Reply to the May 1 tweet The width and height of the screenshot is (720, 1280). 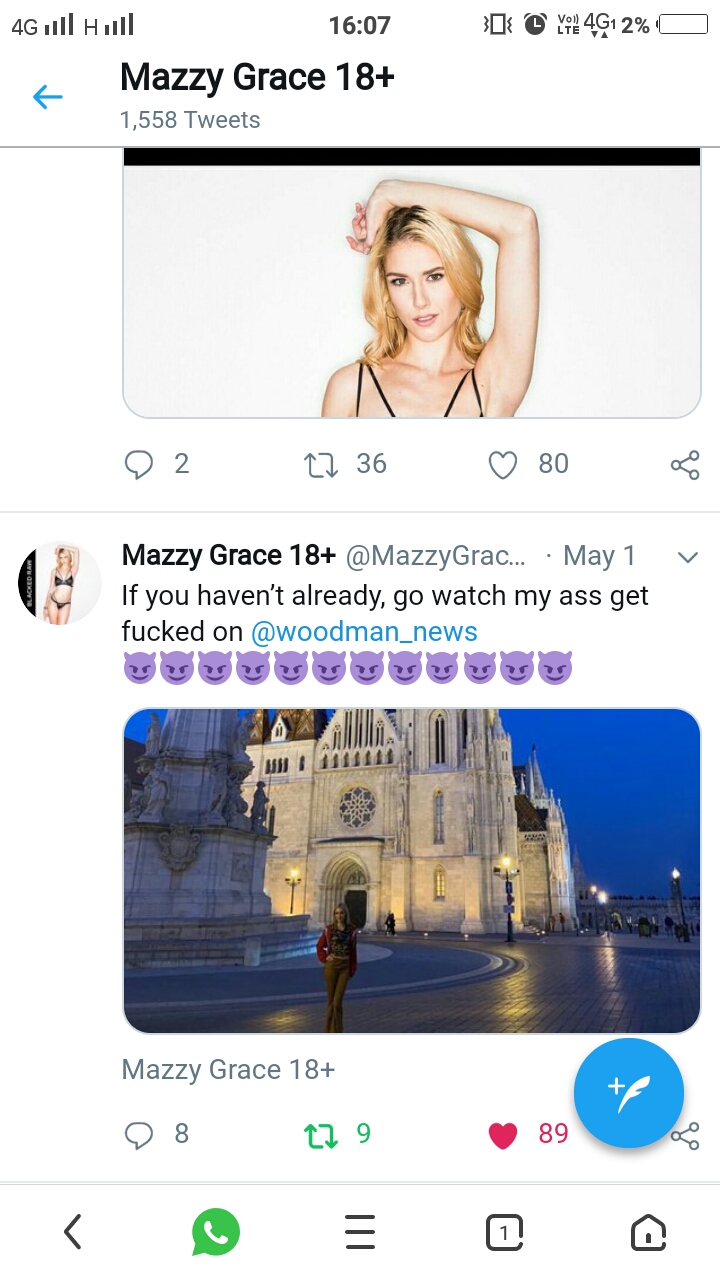coord(139,1134)
